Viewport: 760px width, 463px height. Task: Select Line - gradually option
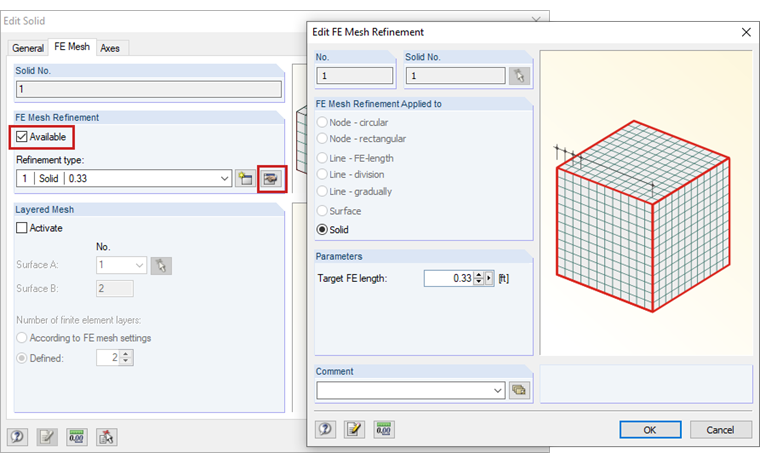point(322,192)
